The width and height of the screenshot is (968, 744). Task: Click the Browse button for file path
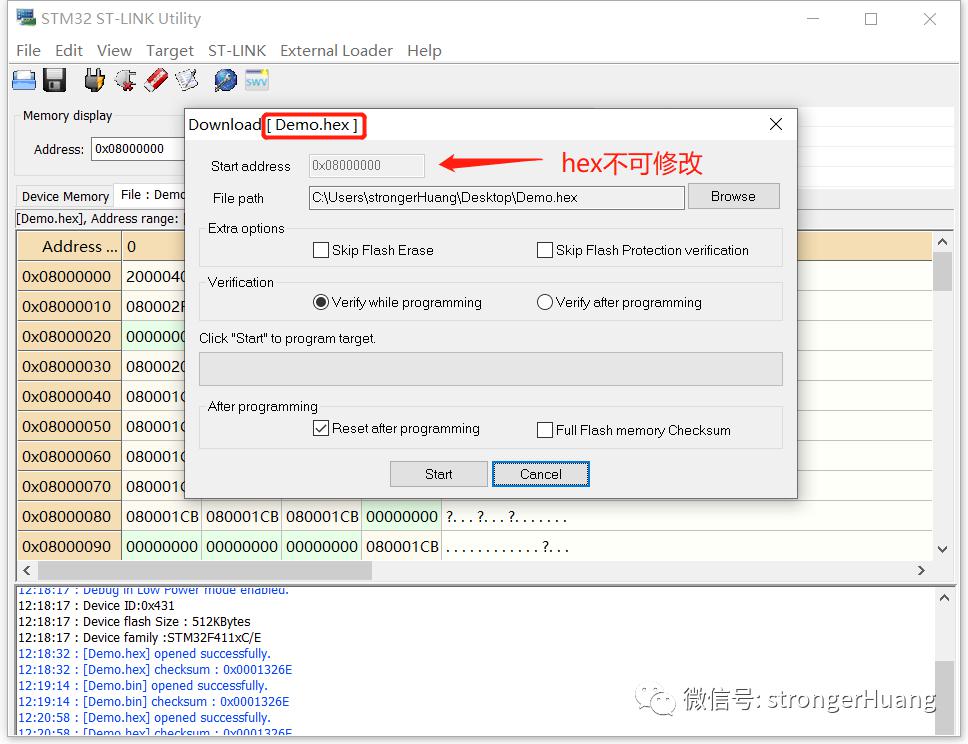coord(733,196)
